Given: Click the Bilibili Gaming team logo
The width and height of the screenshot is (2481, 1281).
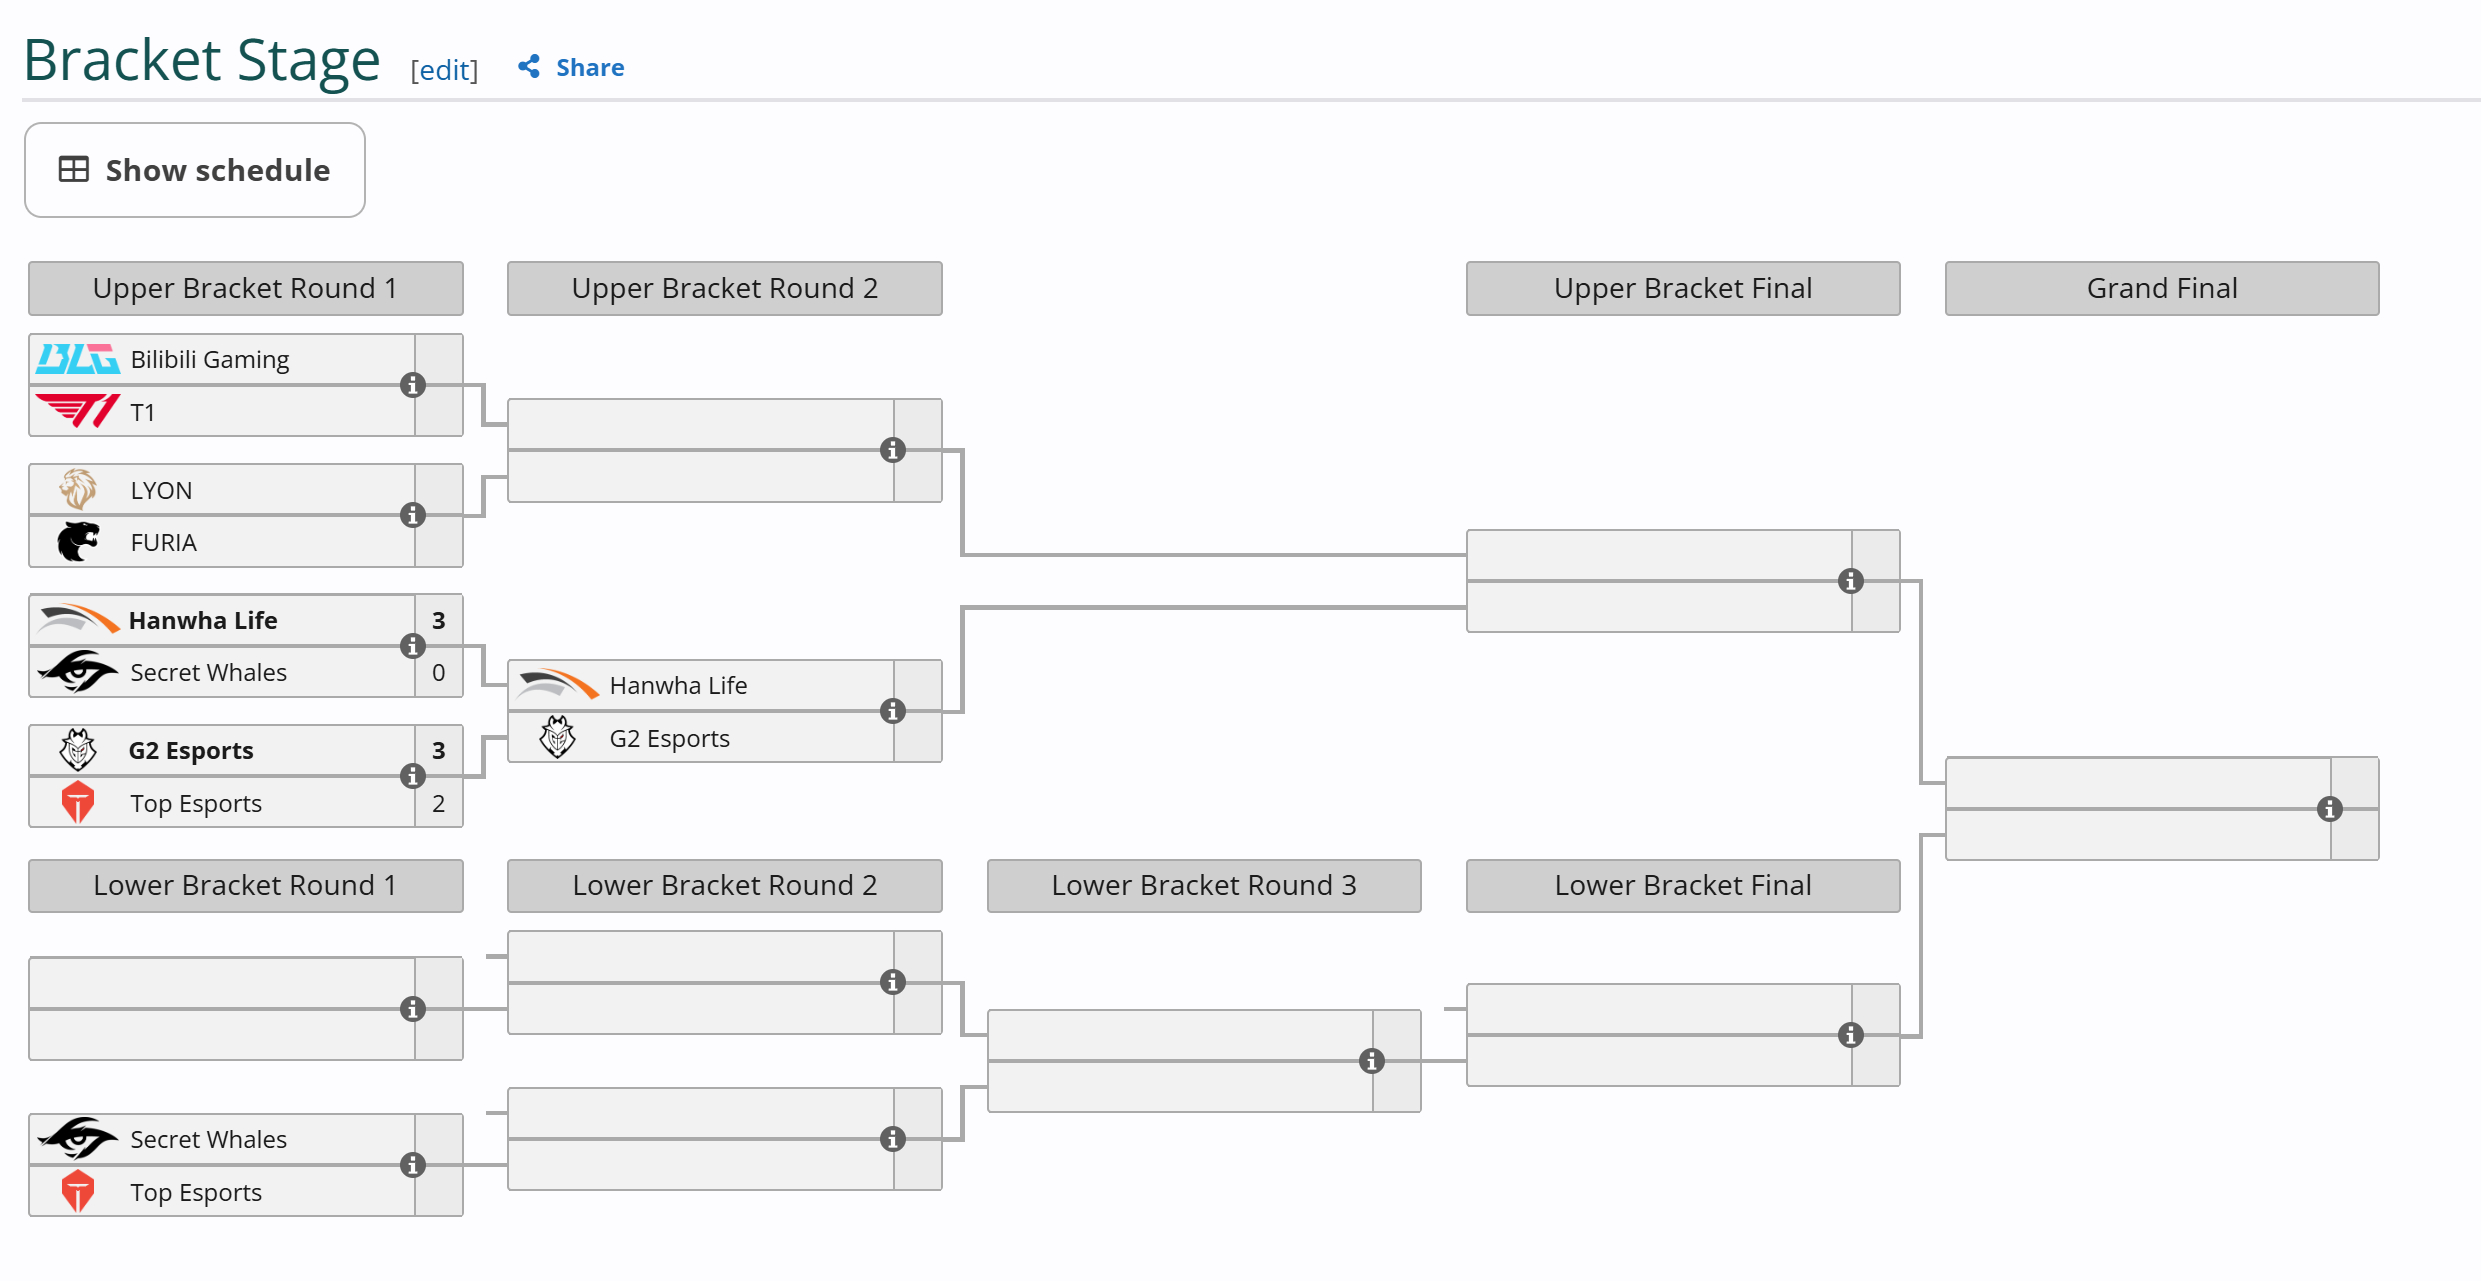Looking at the screenshot, I should 78,359.
